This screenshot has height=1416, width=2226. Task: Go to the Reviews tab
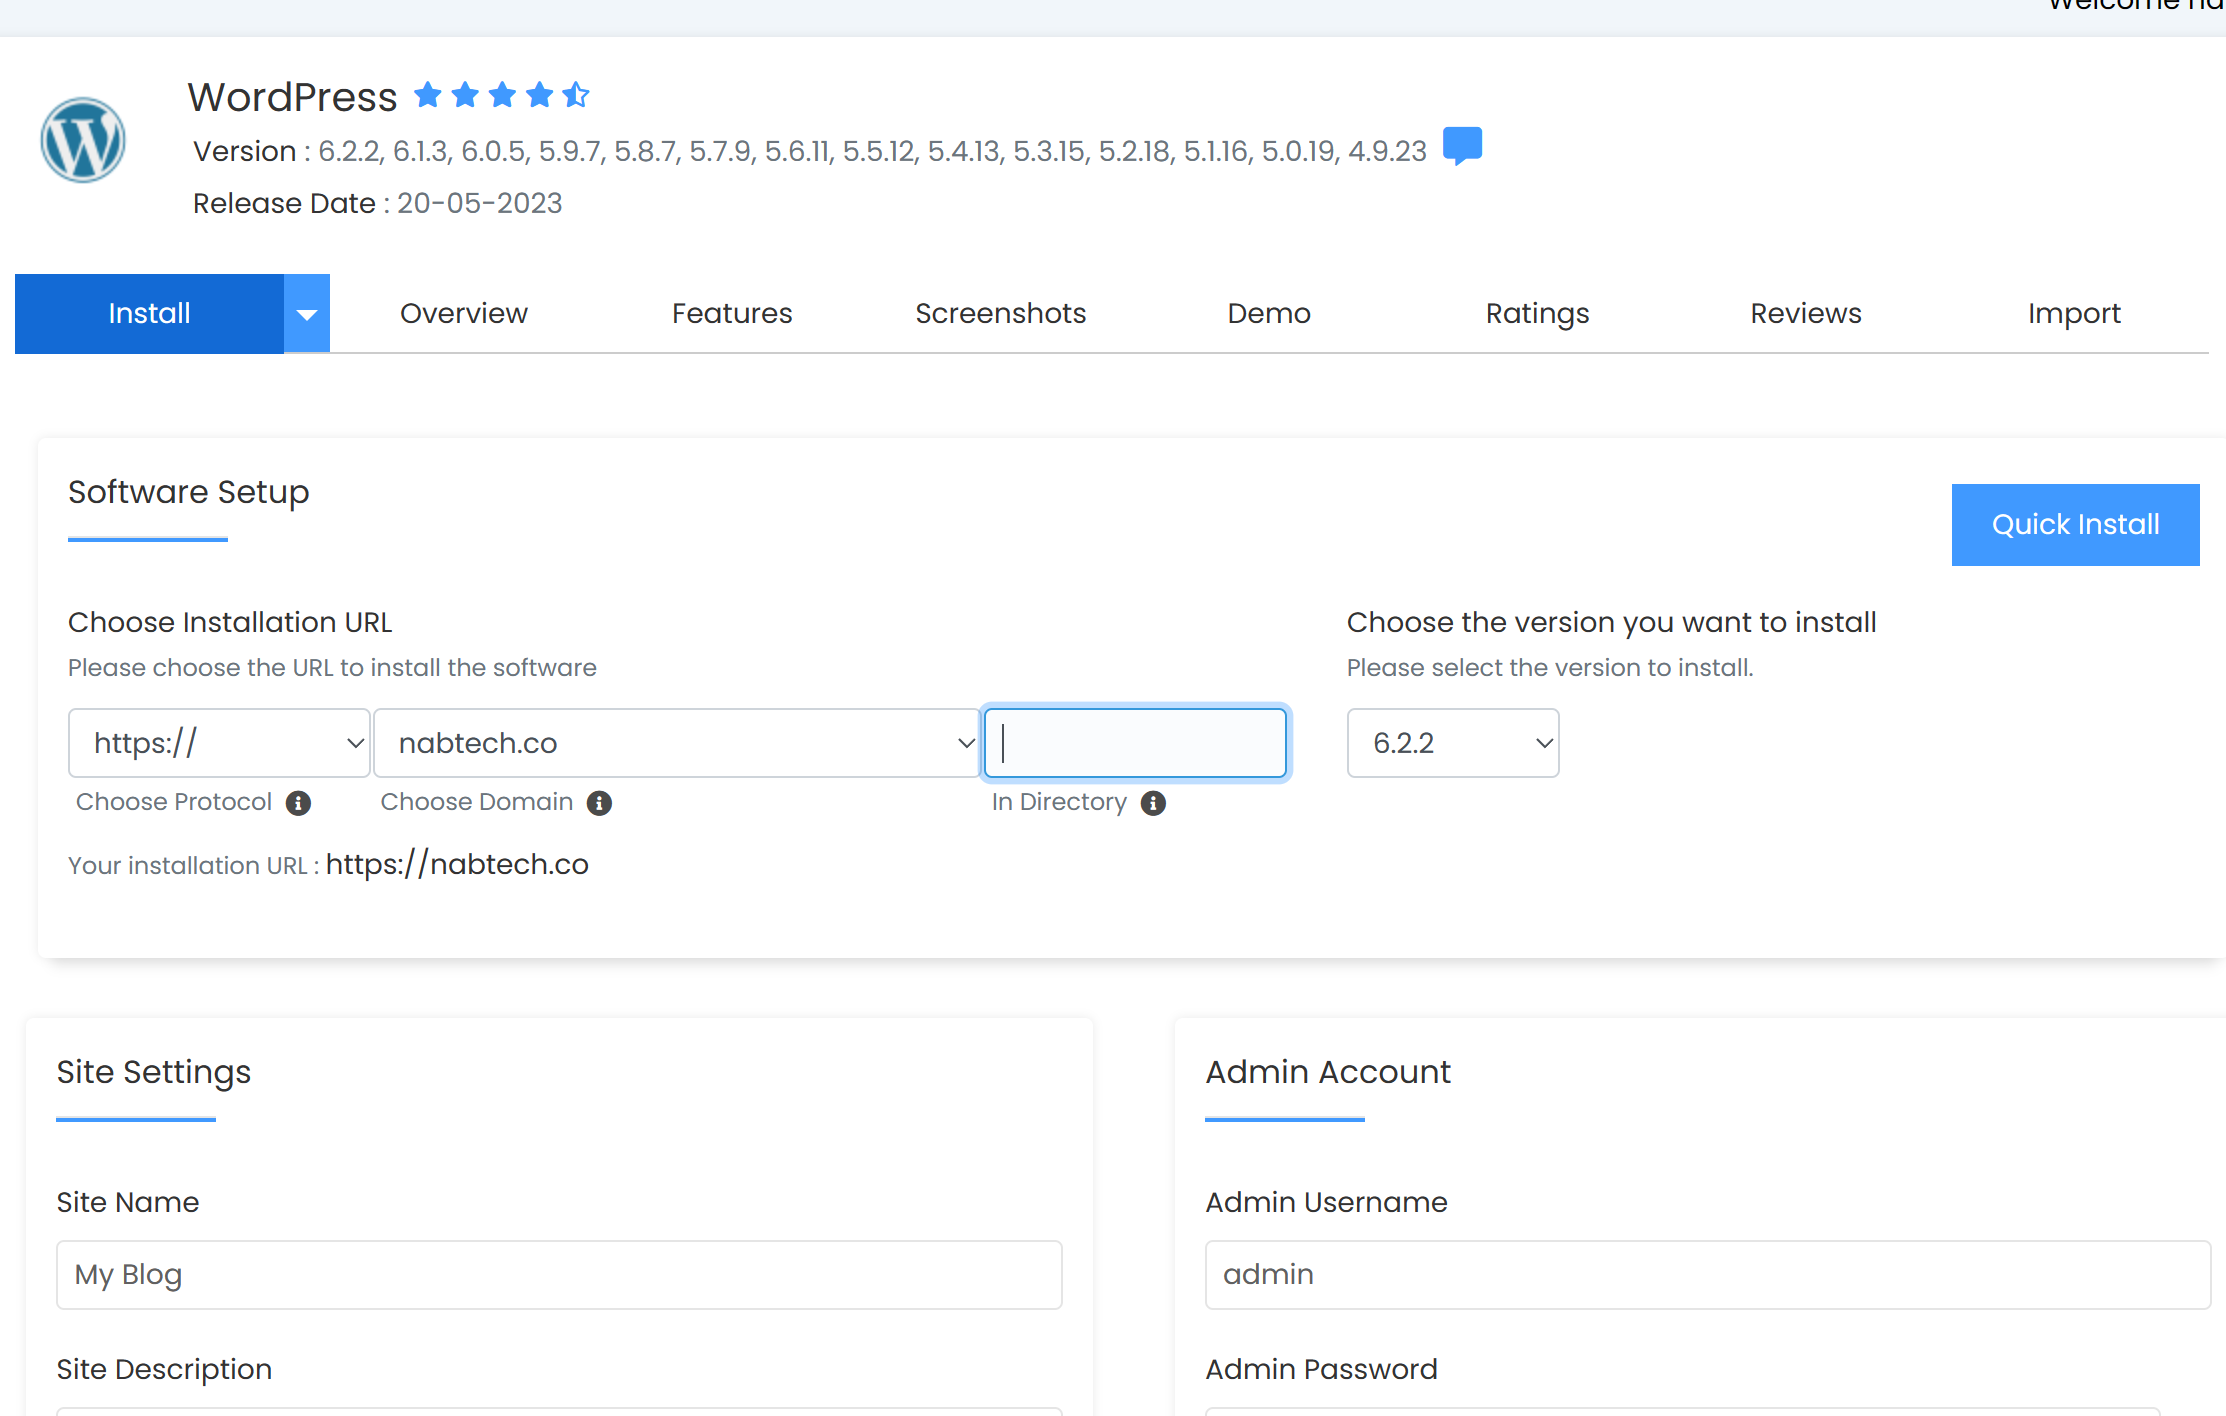[x=1806, y=314]
